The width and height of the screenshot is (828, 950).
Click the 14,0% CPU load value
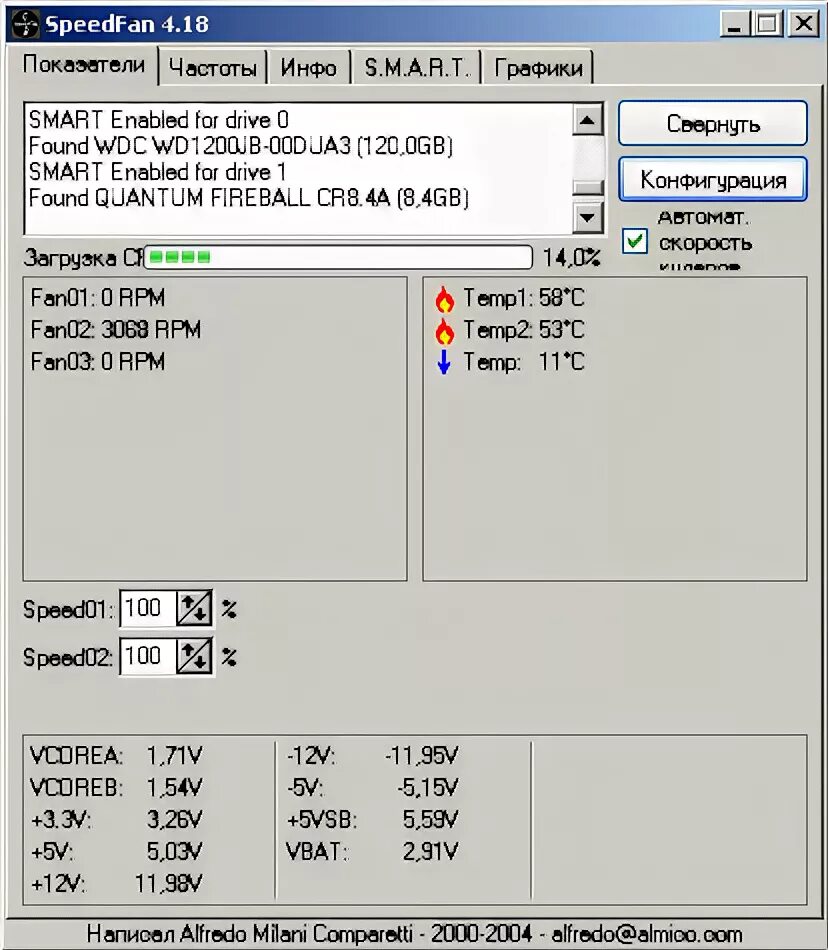571,257
